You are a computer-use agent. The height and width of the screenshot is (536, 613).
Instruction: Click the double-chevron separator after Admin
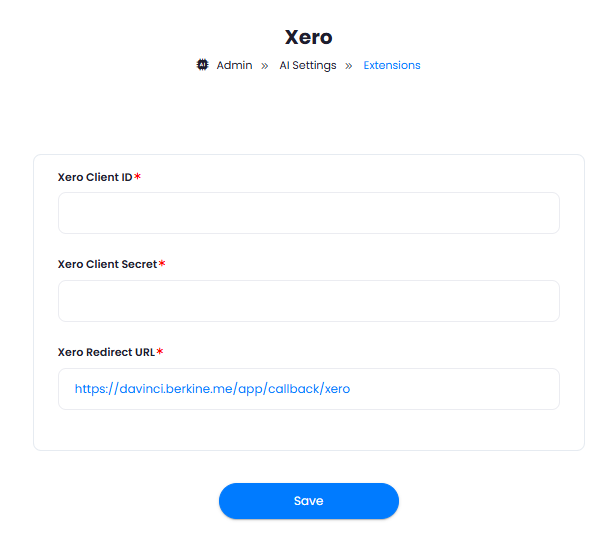[265, 66]
